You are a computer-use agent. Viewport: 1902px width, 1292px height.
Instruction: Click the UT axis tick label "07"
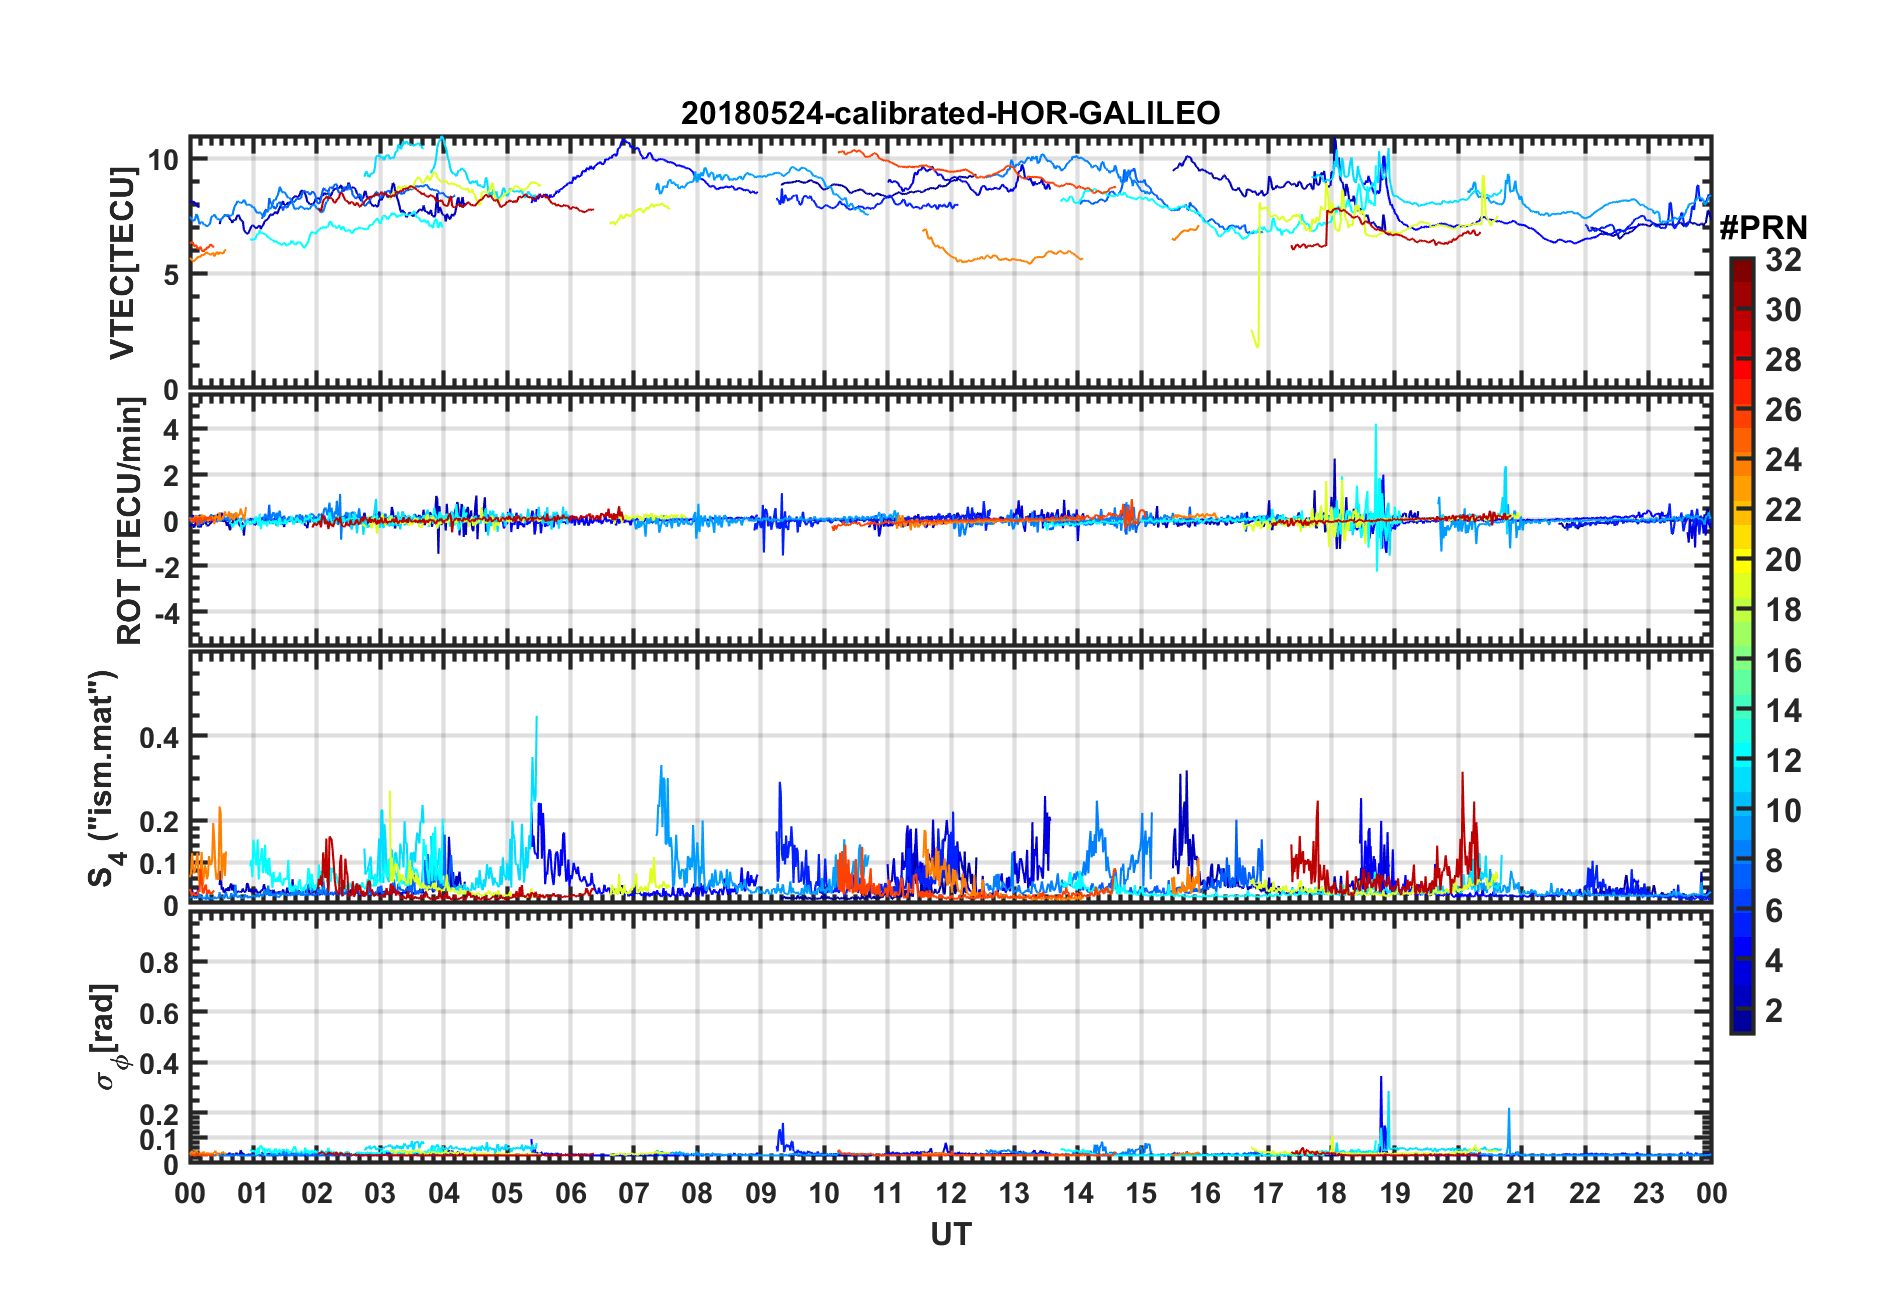click(x=634, y=1194)
